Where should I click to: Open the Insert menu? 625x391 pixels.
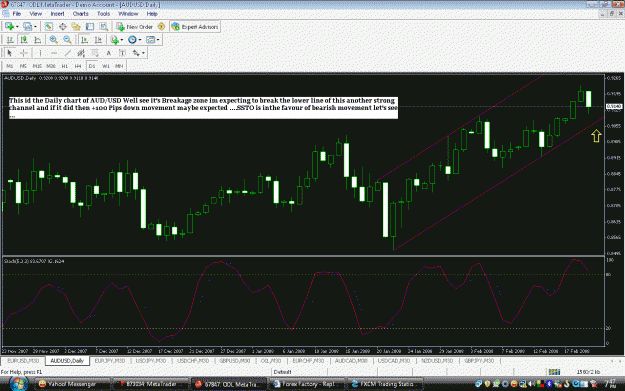(57, 14)
